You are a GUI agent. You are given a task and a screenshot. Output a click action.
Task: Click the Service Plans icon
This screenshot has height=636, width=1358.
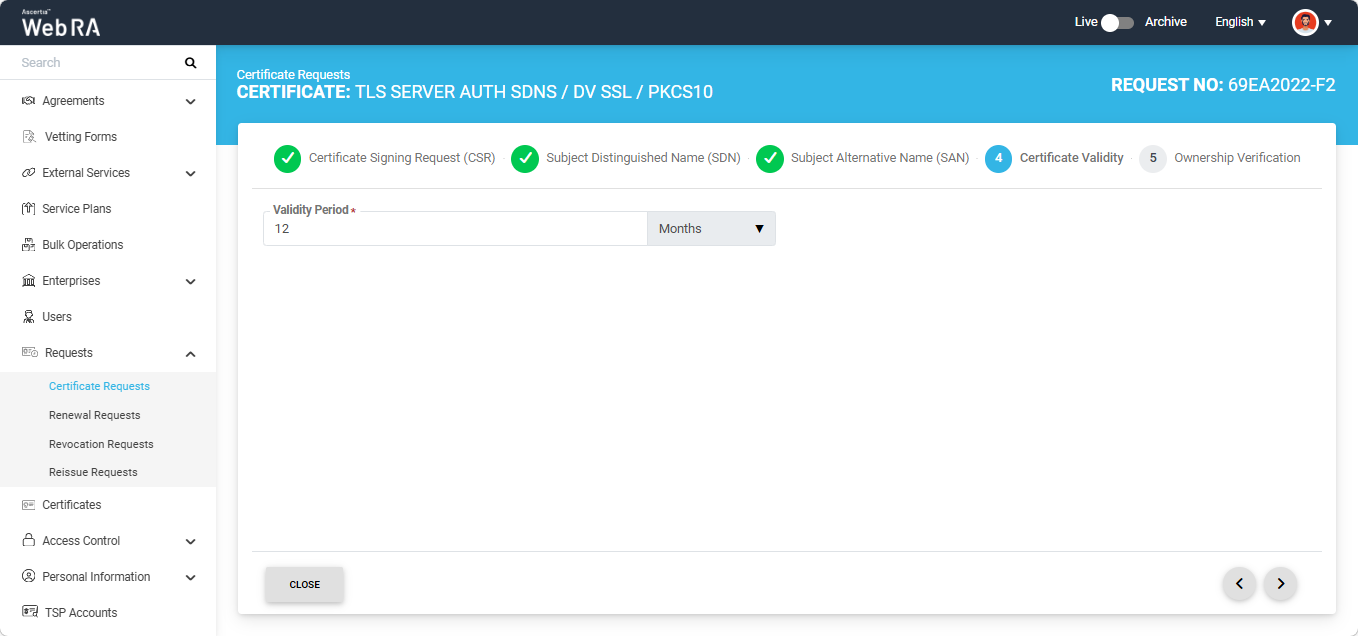pos(29,209)
